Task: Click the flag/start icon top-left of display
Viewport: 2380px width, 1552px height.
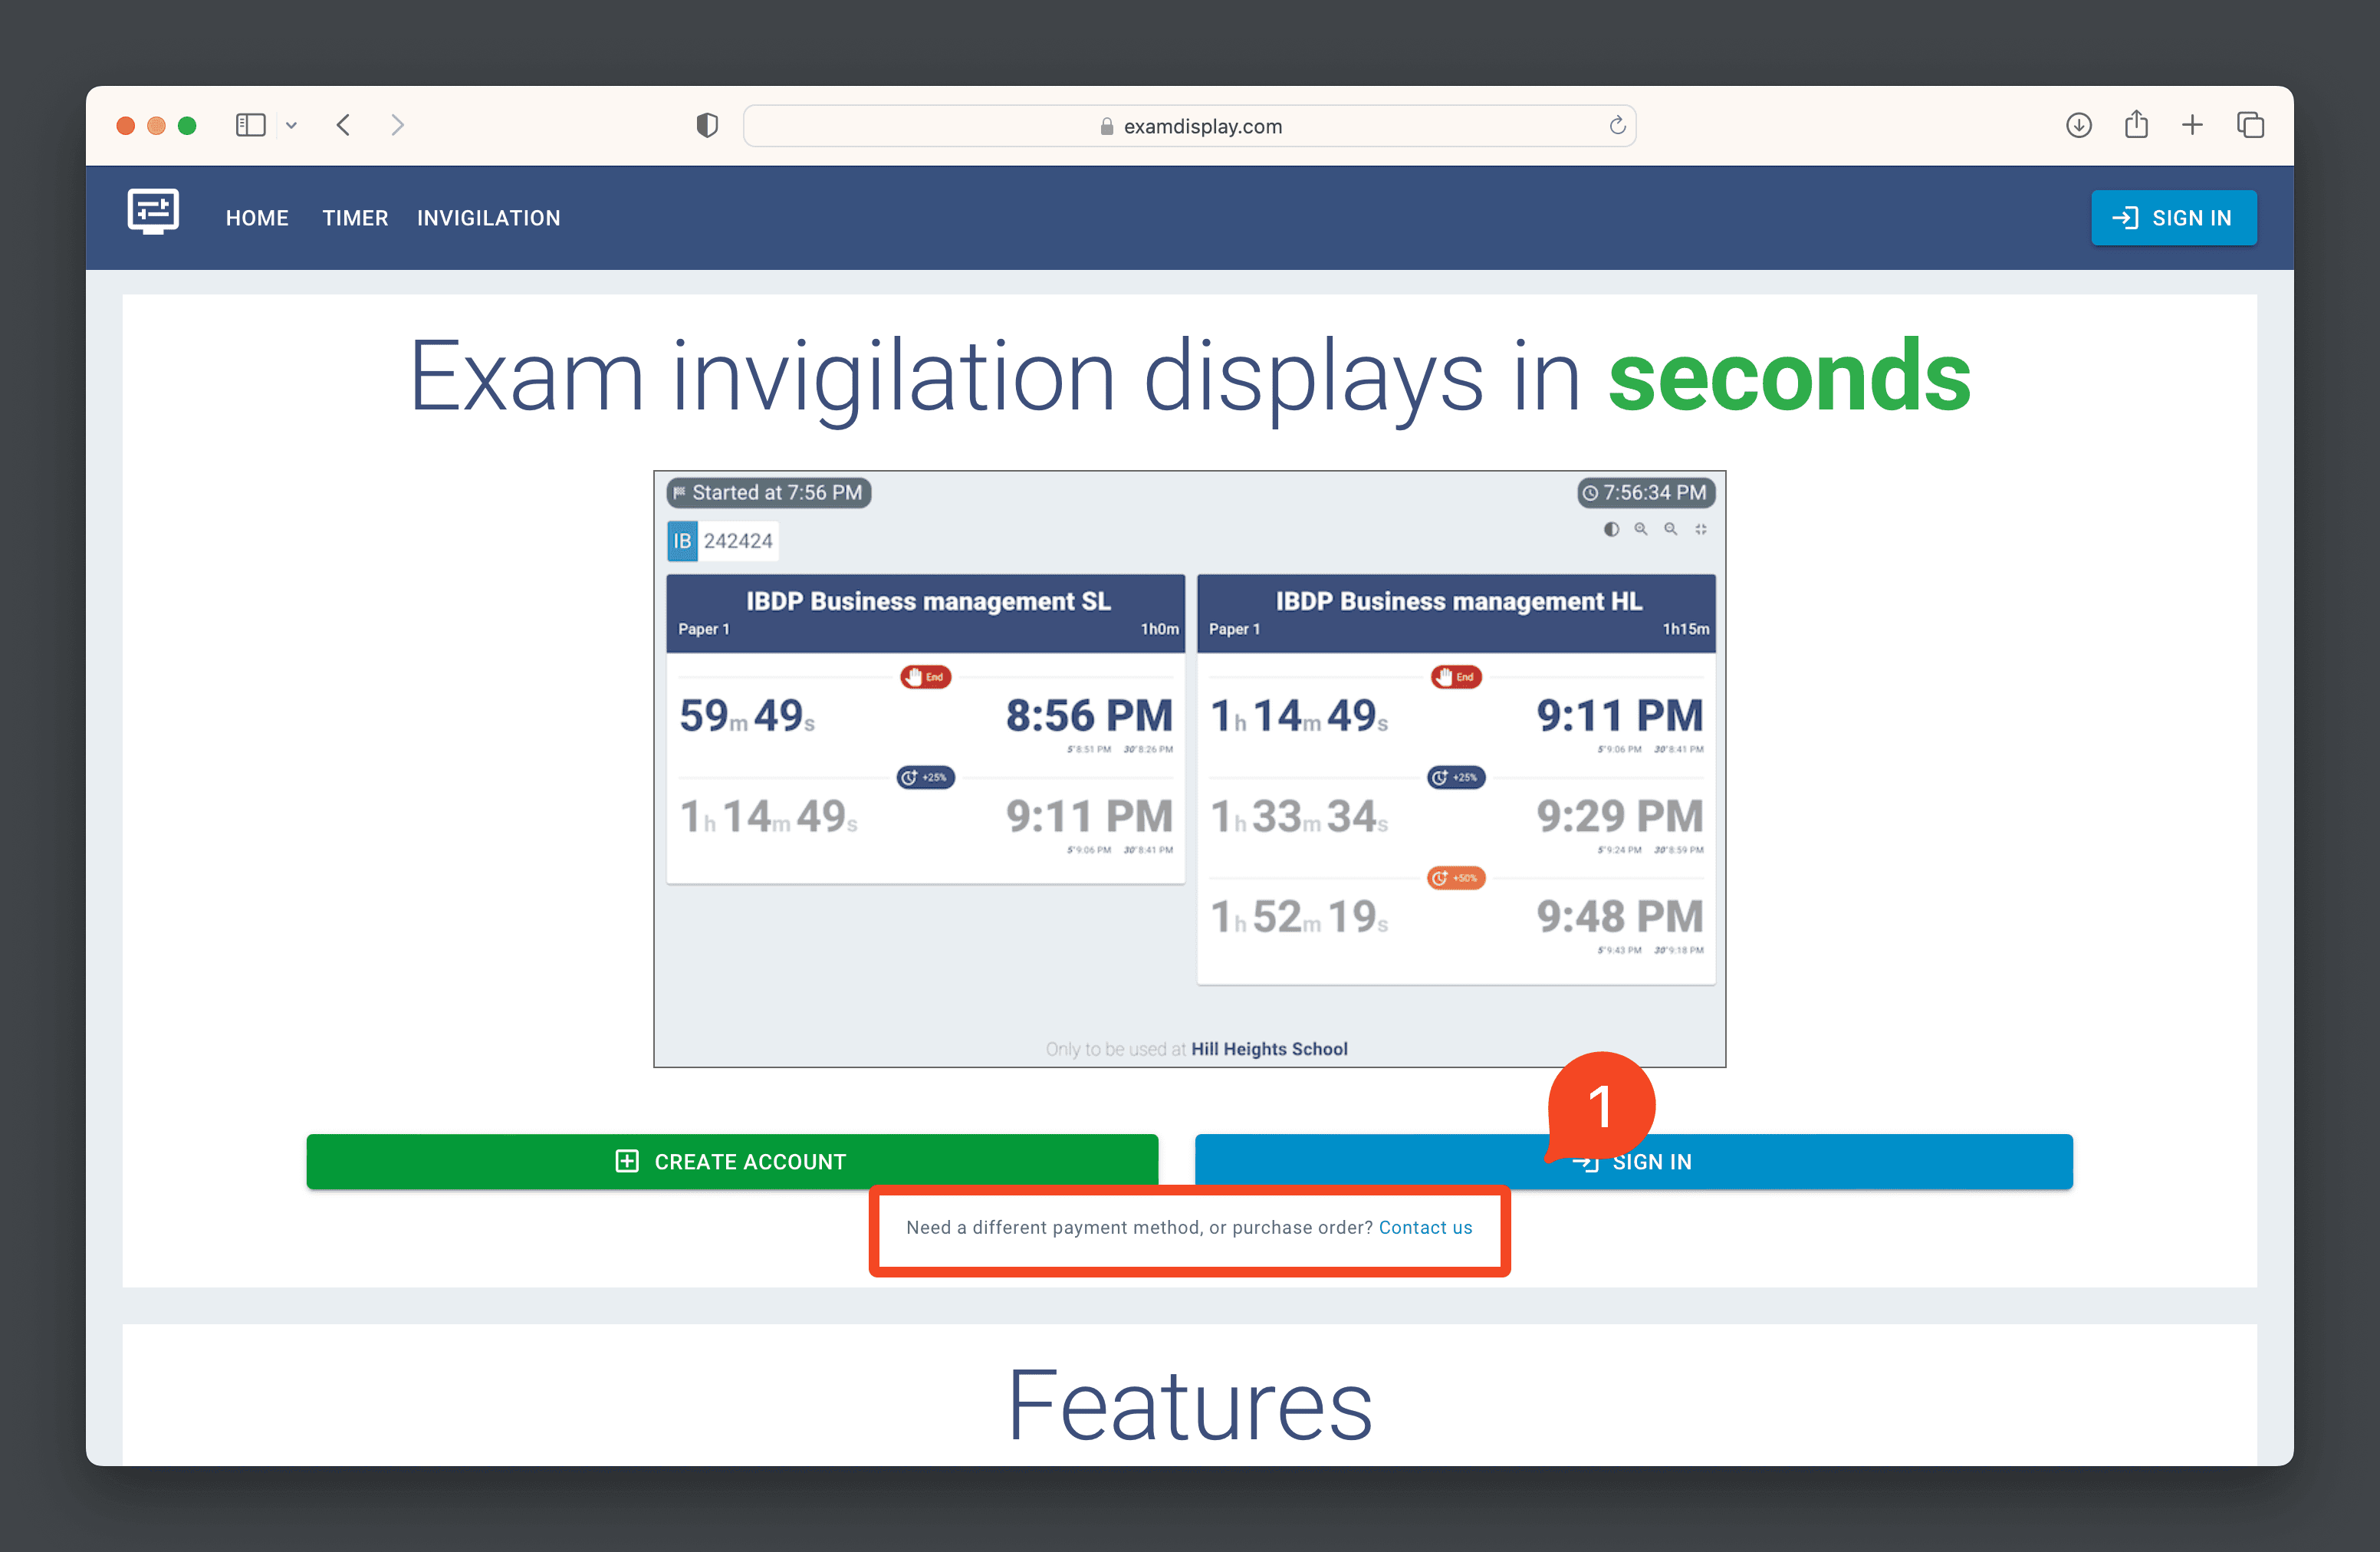Action: pos(685,492)
